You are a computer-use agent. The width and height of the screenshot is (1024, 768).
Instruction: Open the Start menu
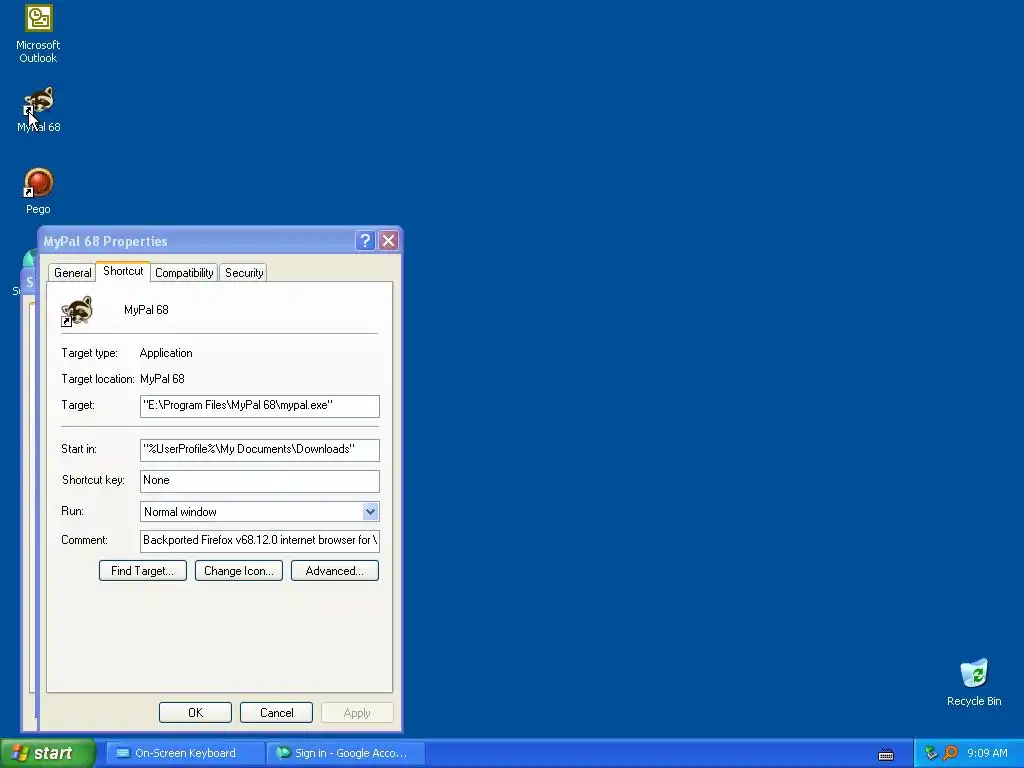(x=47, y=753)
